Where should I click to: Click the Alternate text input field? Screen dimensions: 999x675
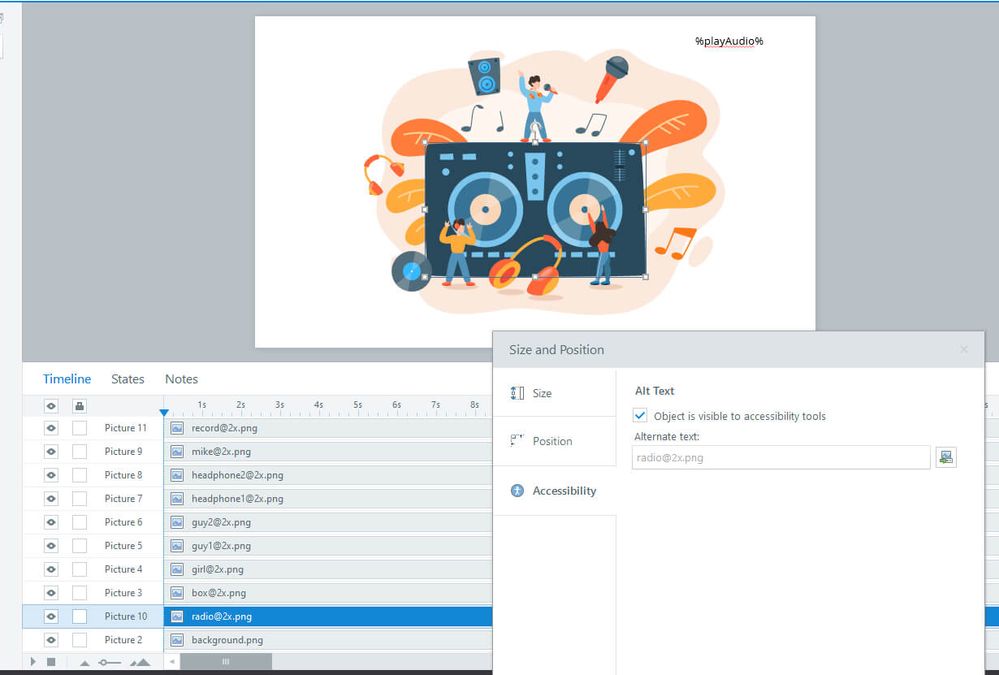(781, 458)
